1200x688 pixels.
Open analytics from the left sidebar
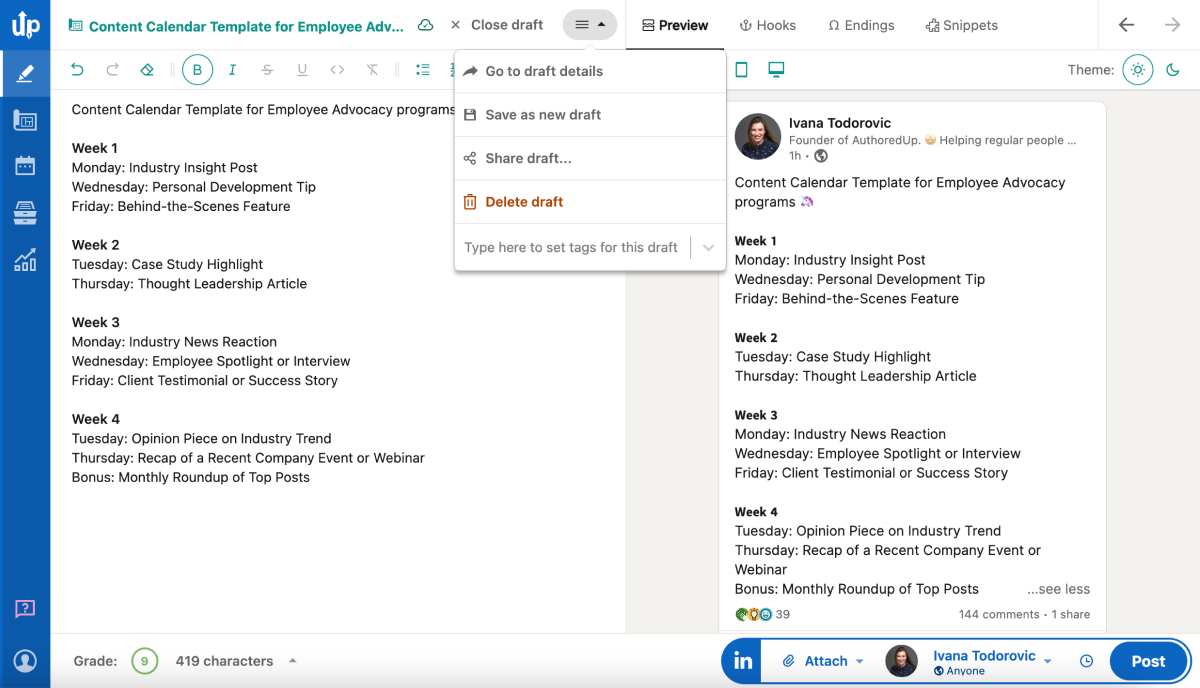(x=24, y=261)
